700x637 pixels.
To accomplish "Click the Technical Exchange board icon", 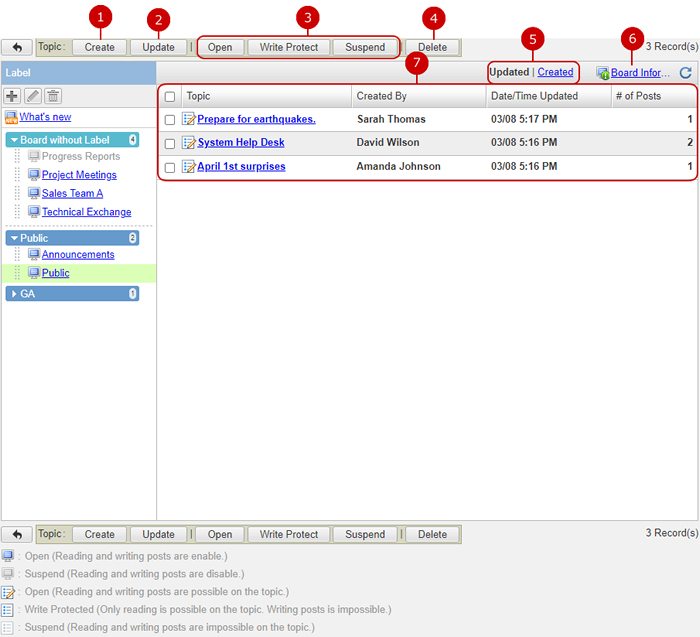I will [34, 211].
